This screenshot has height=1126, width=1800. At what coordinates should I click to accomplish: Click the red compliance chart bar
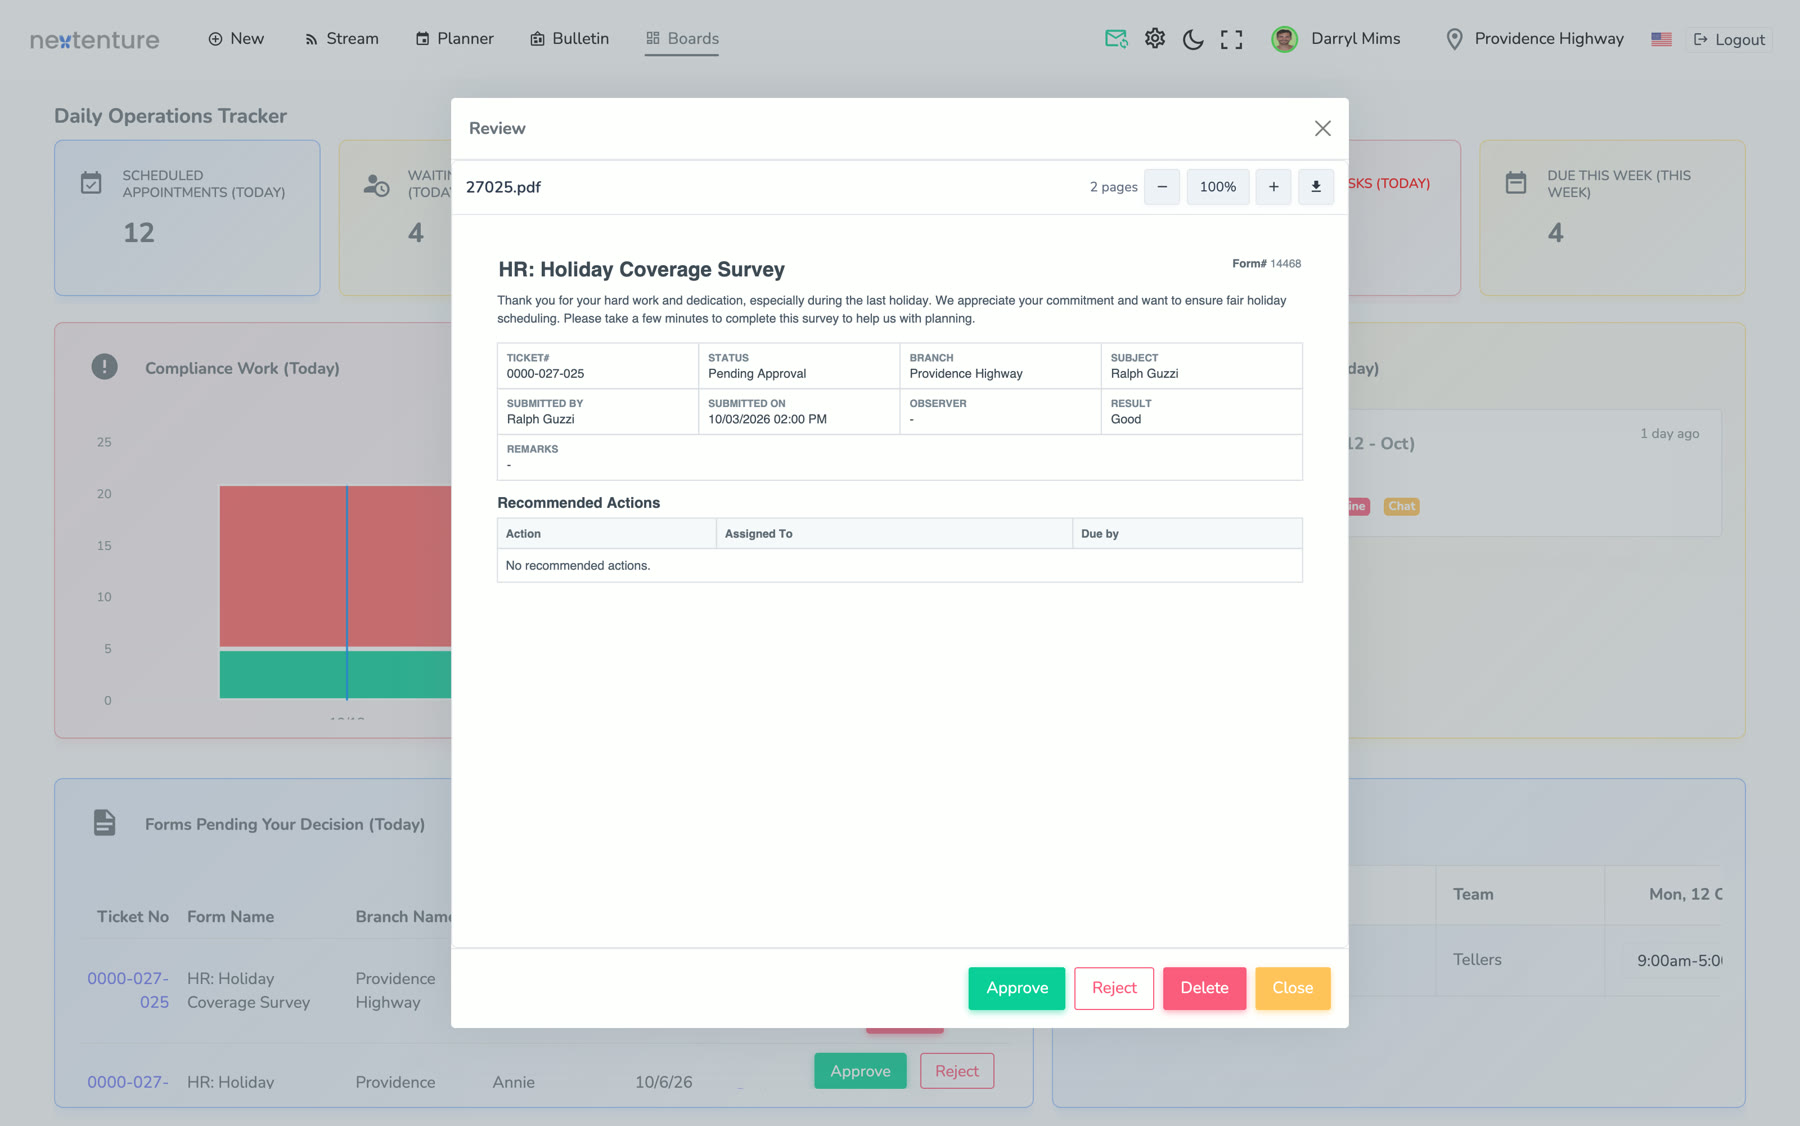(335, 566)
